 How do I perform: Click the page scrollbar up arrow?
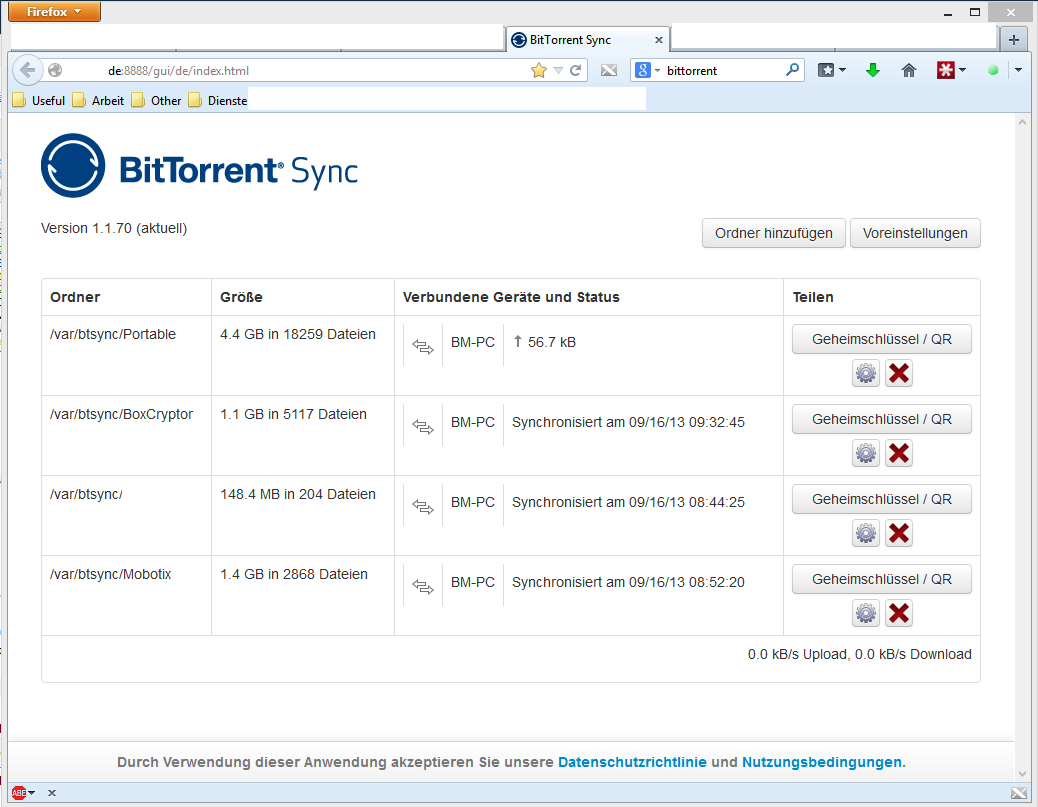pos(1023,122)
